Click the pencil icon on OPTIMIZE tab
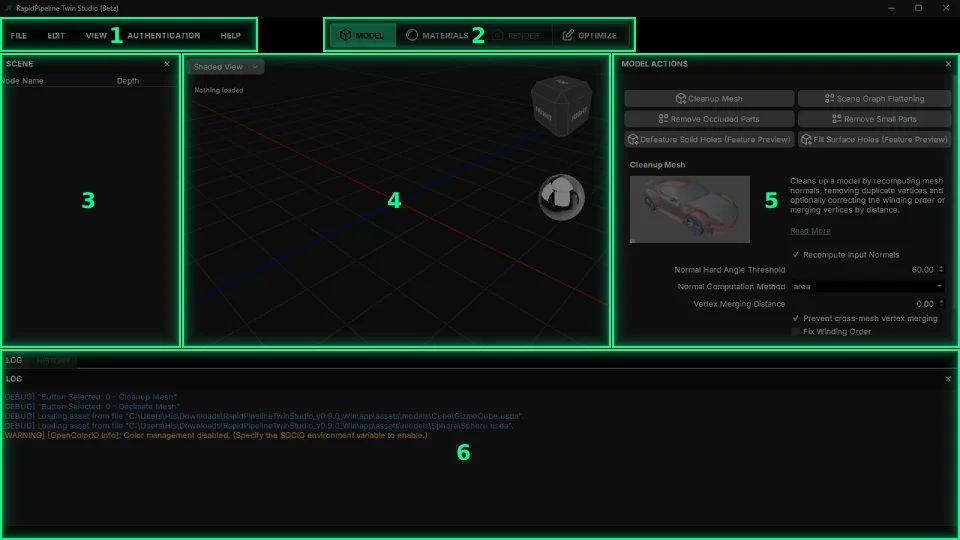960x540 pixels. coord(568,35)
